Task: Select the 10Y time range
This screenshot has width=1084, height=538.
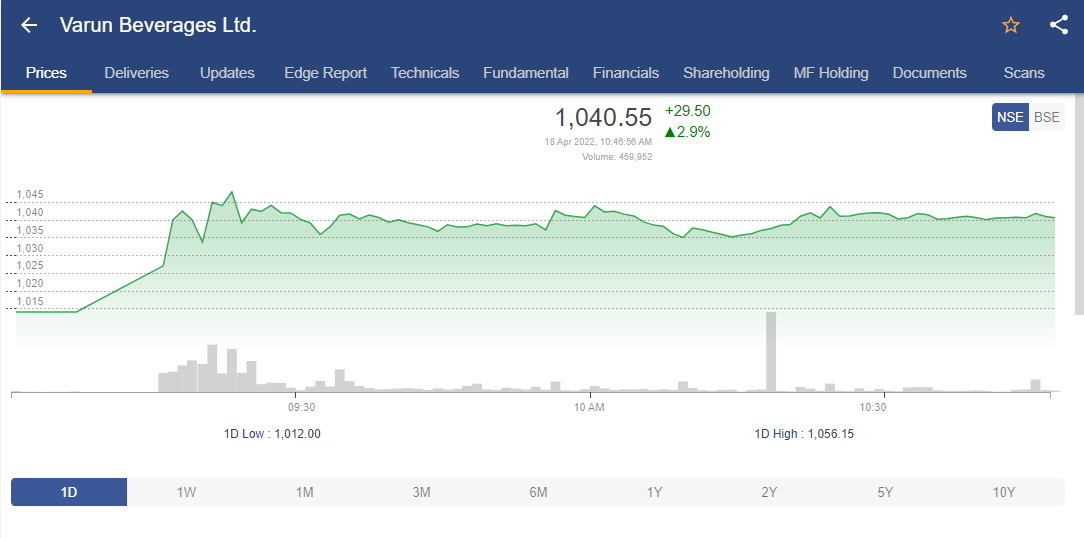Action: [1004, 492]
